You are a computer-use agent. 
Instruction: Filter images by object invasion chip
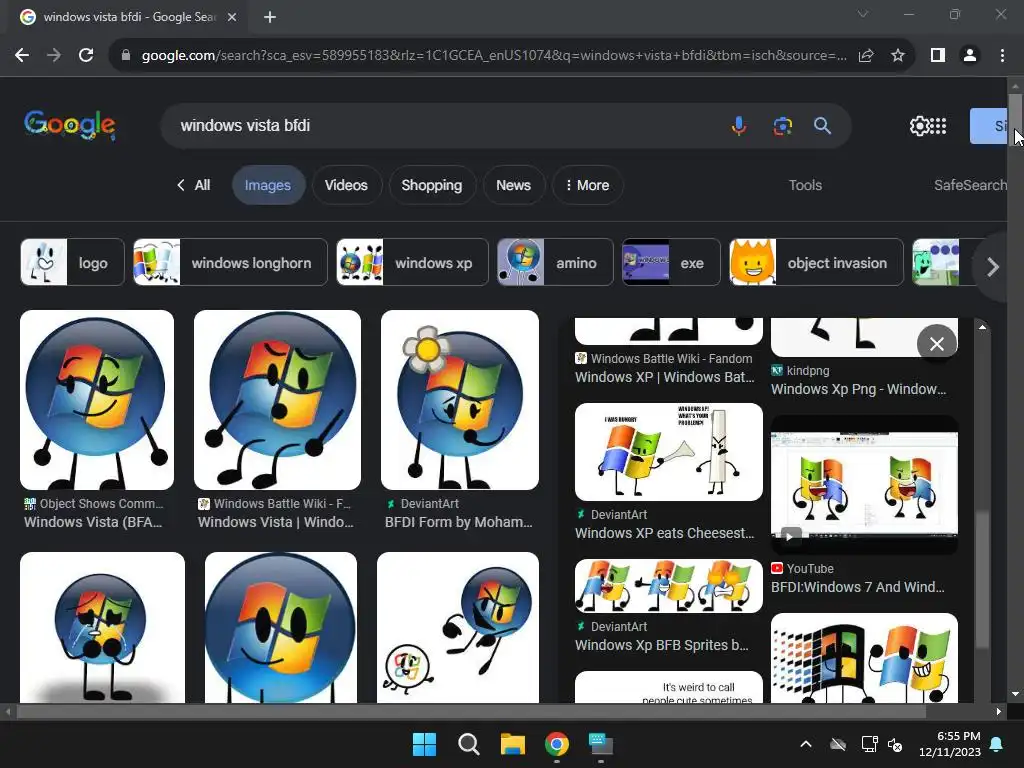pos(816,263)
